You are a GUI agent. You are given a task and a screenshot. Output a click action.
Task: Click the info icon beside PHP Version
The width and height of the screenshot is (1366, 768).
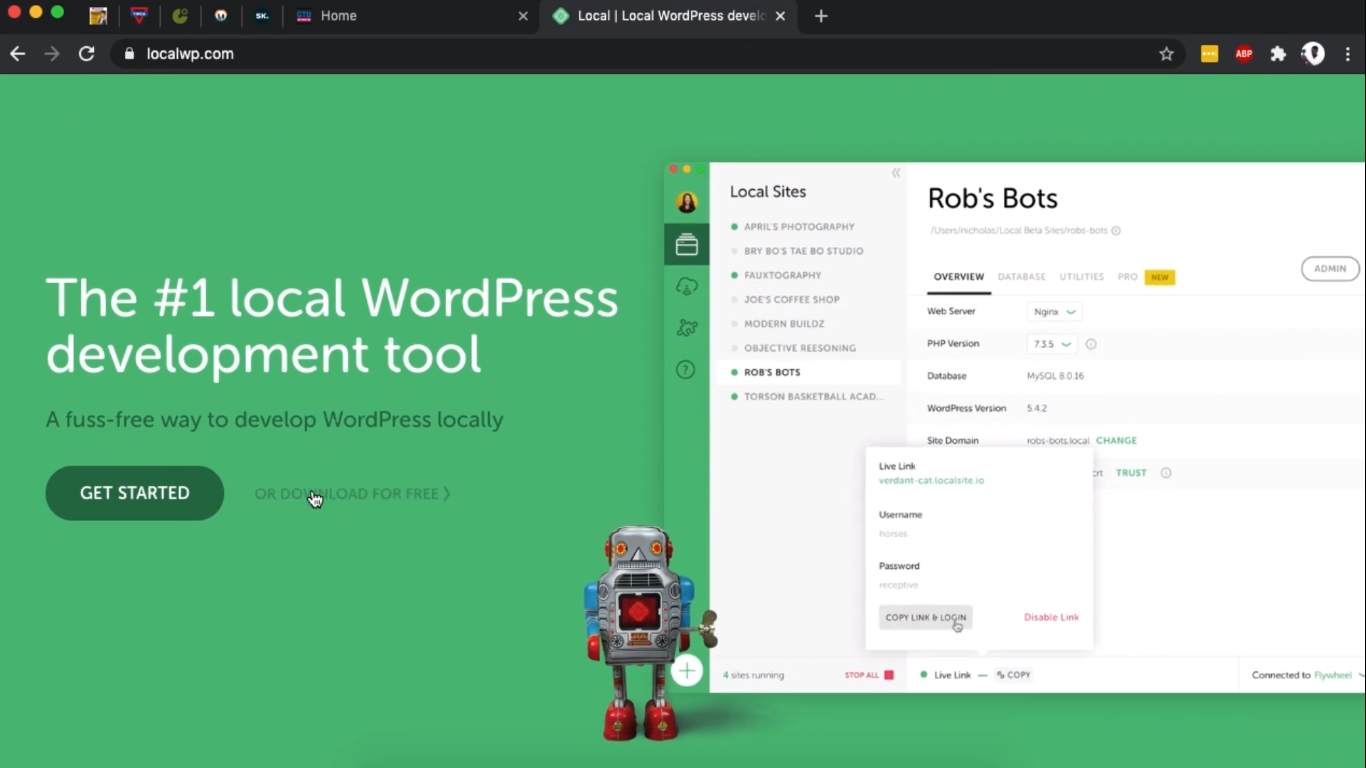pos(1091,344)
